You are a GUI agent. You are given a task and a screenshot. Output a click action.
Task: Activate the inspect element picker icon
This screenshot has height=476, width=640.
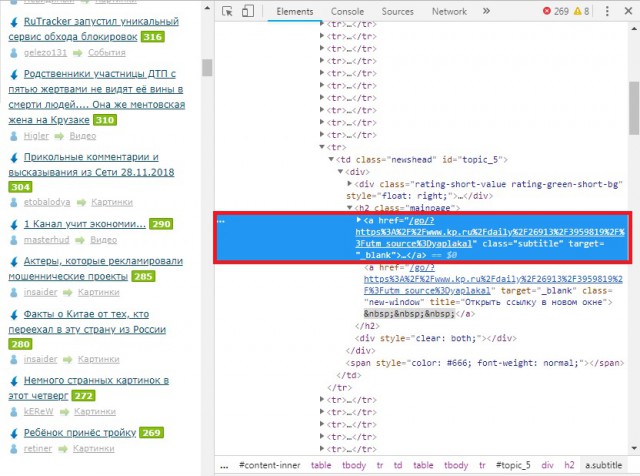point(228,11)
